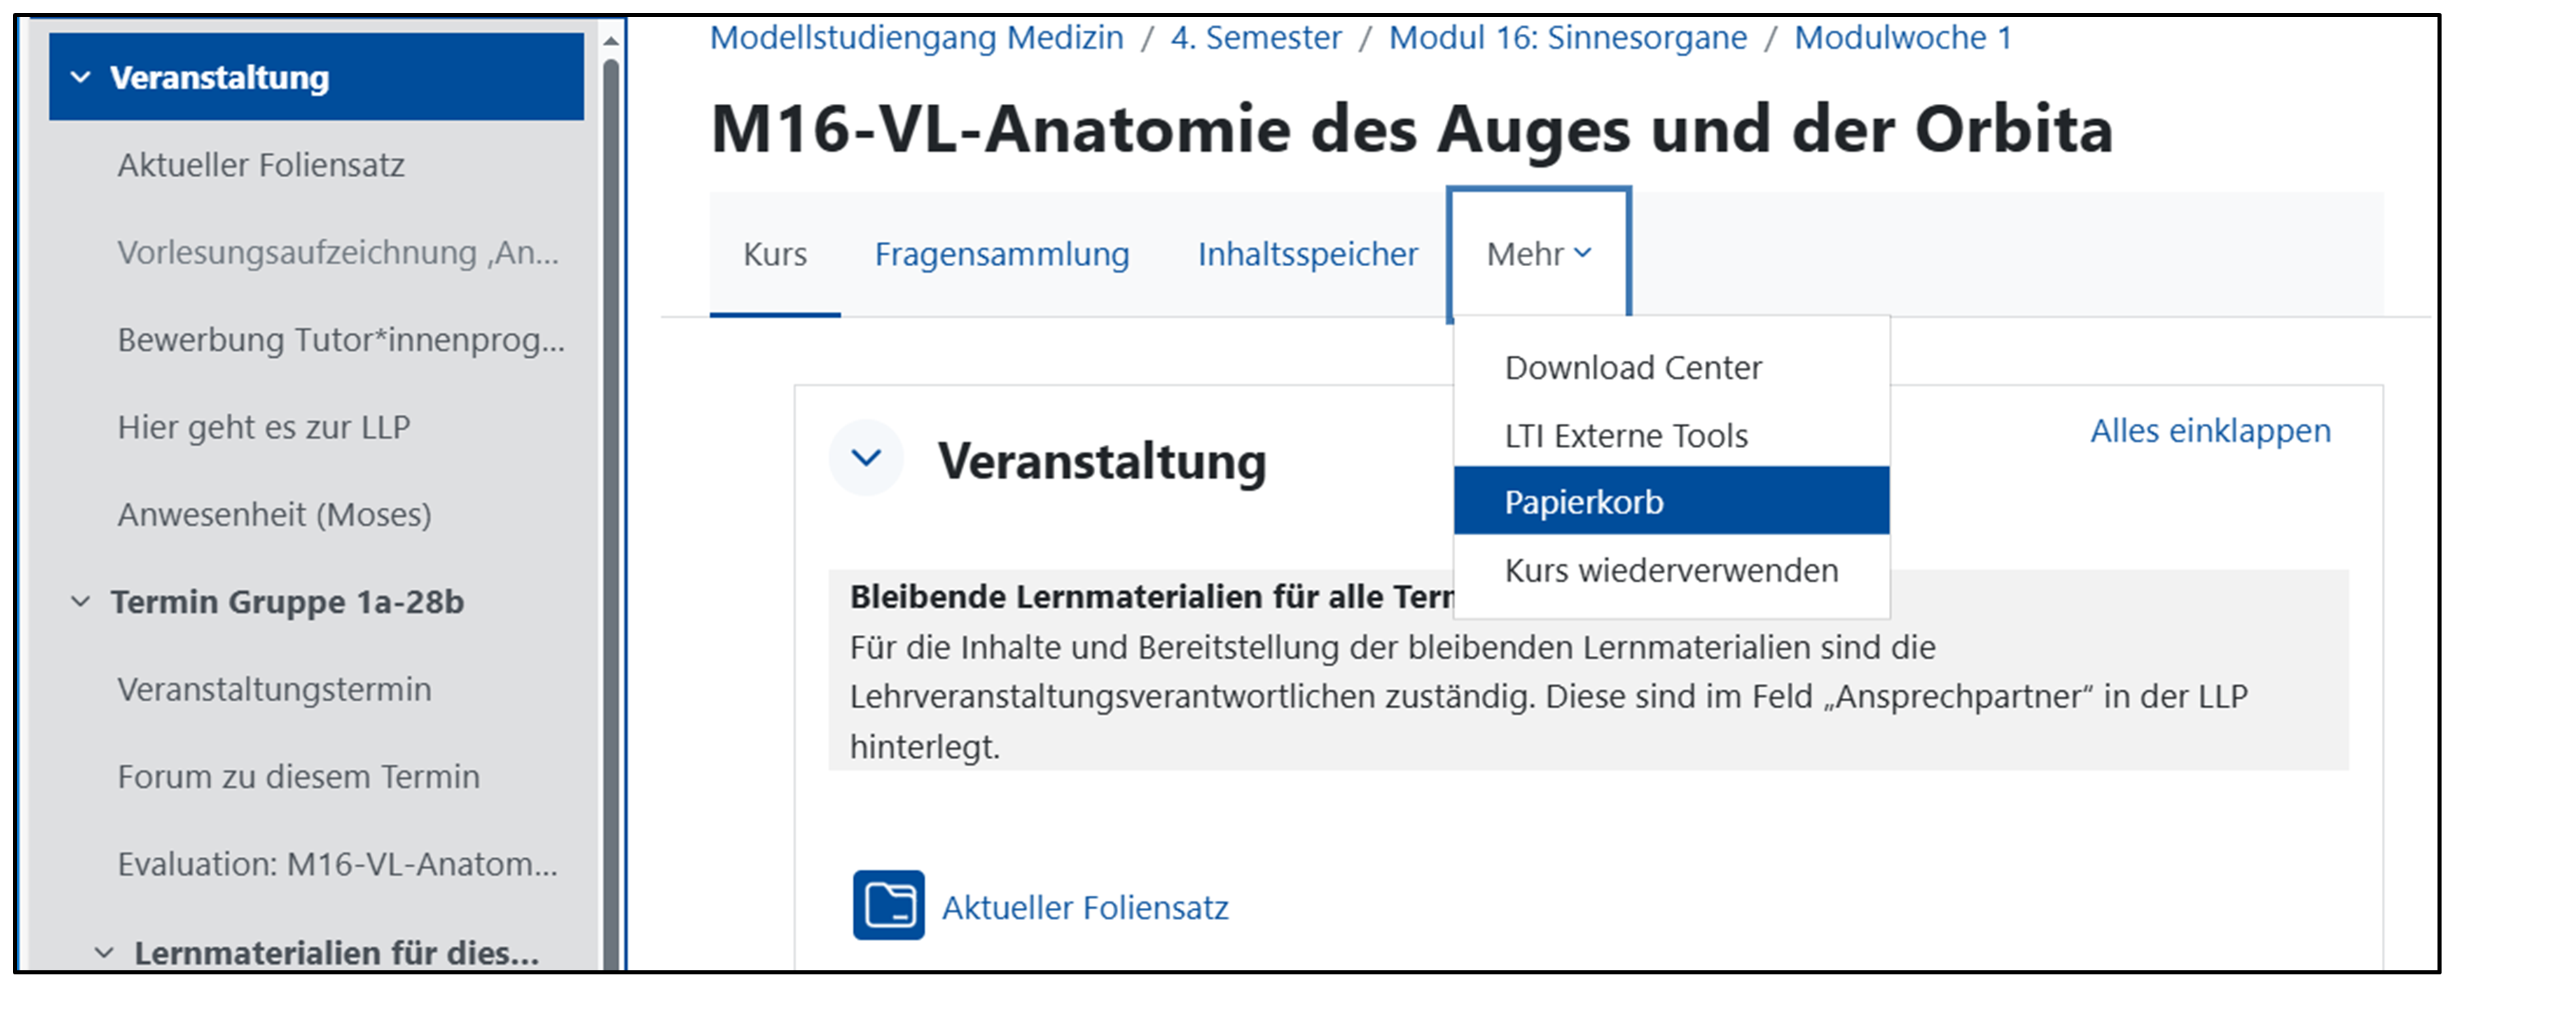This screenshot has width=2576, height=1028.
Task: Collapse the Veranstaltung section with round chevron
Action: pyautogui.click(x=866, y=458)
